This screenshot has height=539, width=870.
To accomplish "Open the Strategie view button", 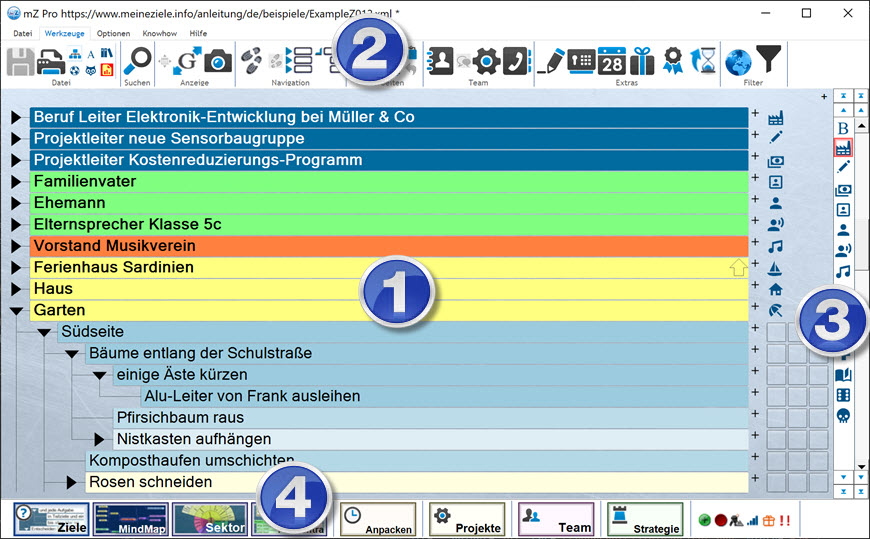I will 645,520.
